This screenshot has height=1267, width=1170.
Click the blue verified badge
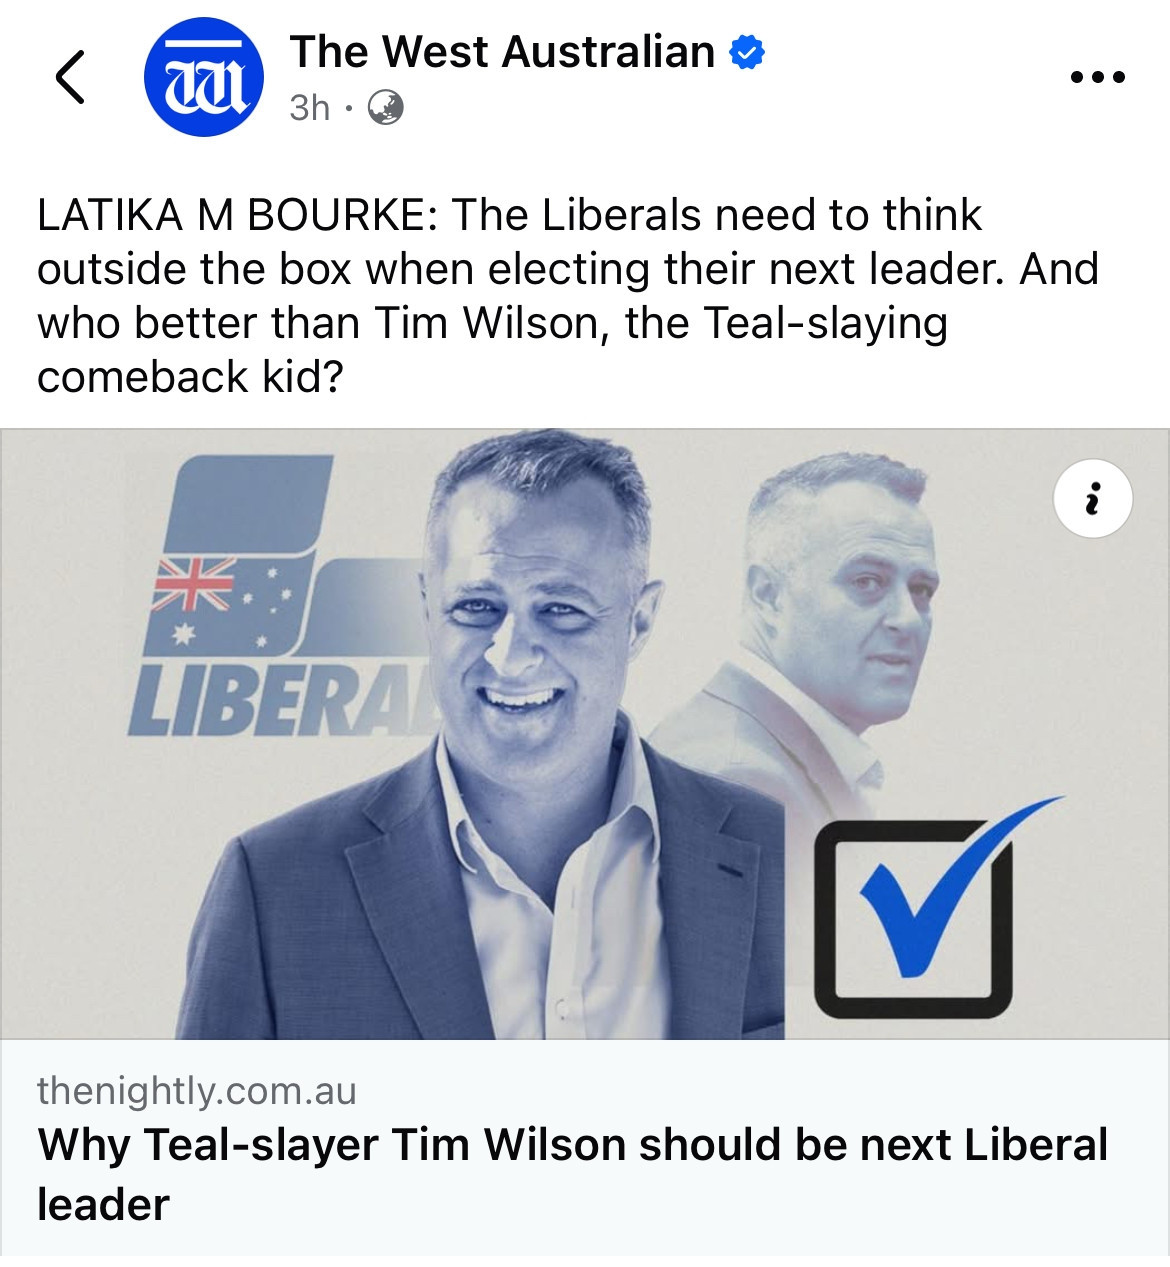(747, 52)
